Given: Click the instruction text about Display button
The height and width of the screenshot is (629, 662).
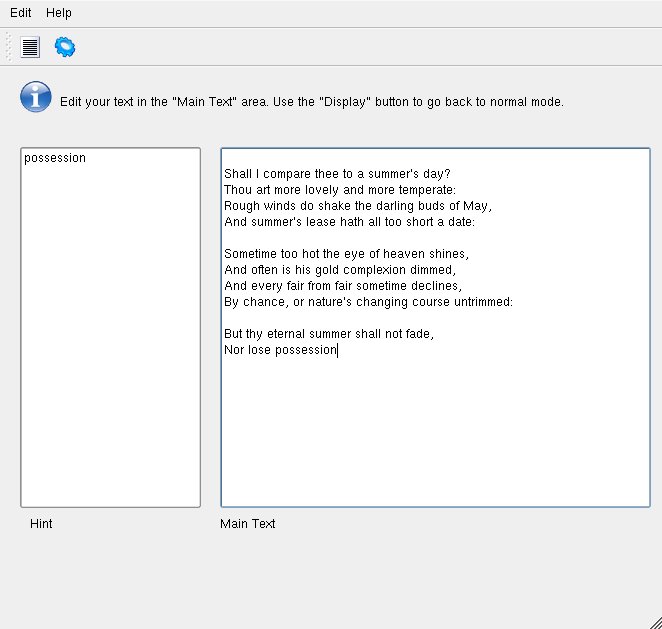Looking at the screenshot, I should 312,102.
